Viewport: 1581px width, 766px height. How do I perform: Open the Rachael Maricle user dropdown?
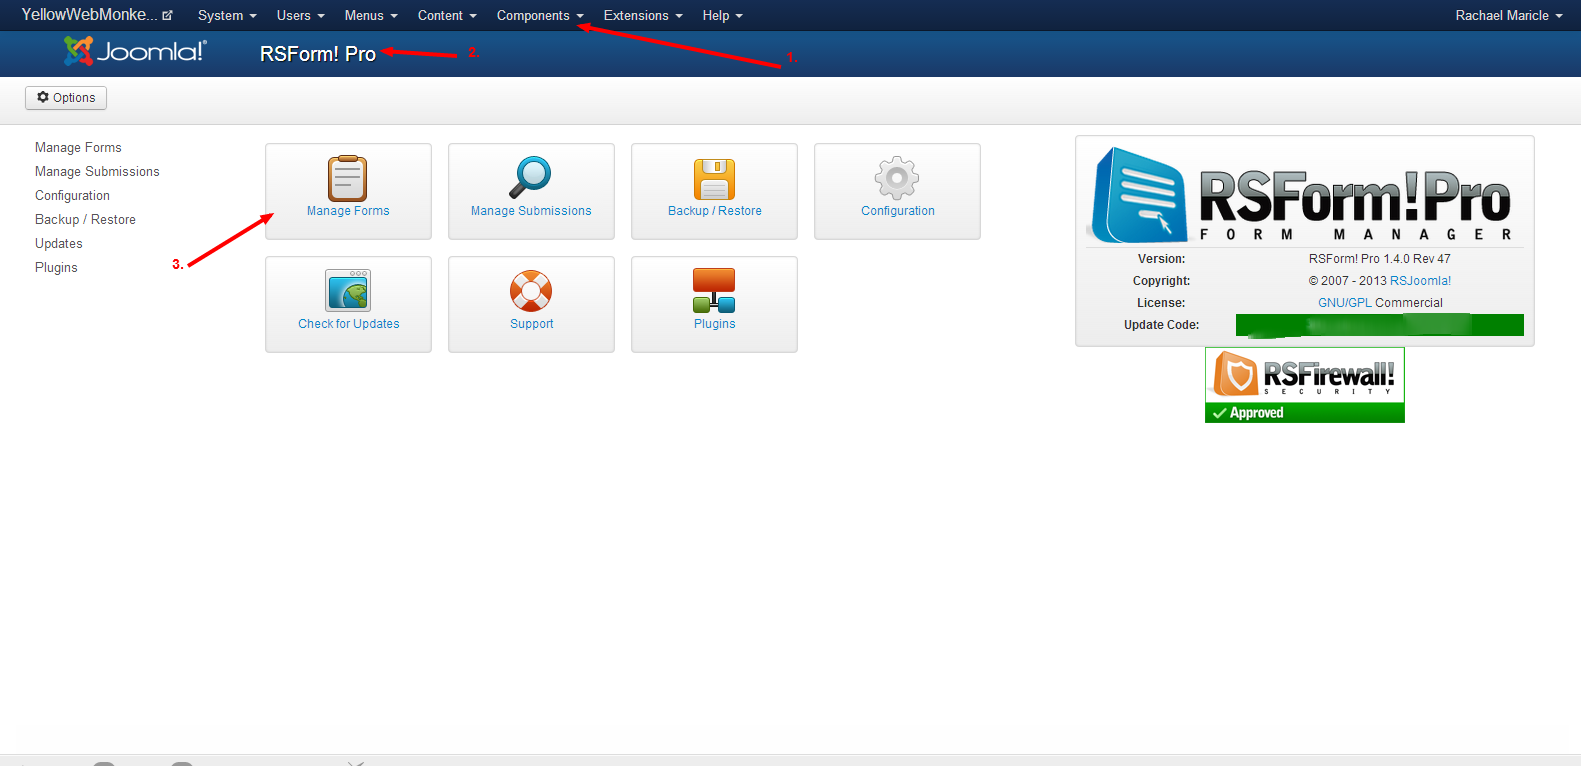click(x=1508, y=15)
